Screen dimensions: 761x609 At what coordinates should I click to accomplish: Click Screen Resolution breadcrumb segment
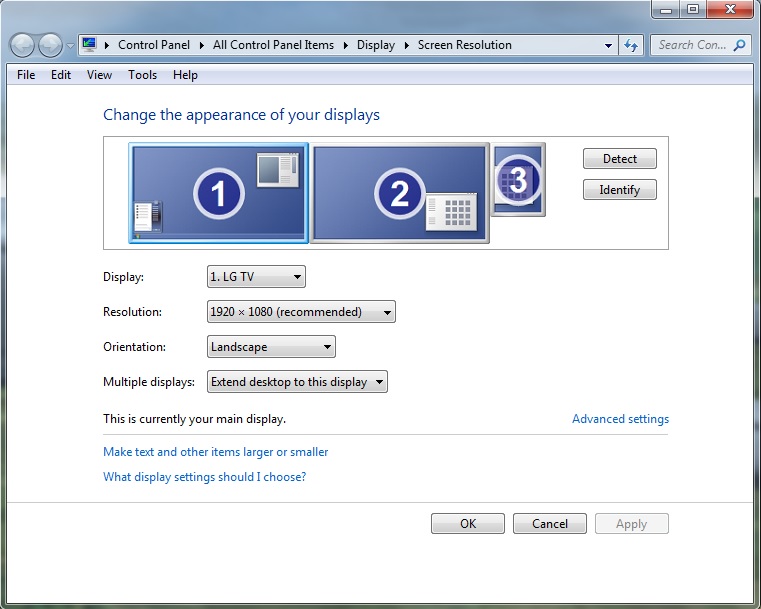464,45
